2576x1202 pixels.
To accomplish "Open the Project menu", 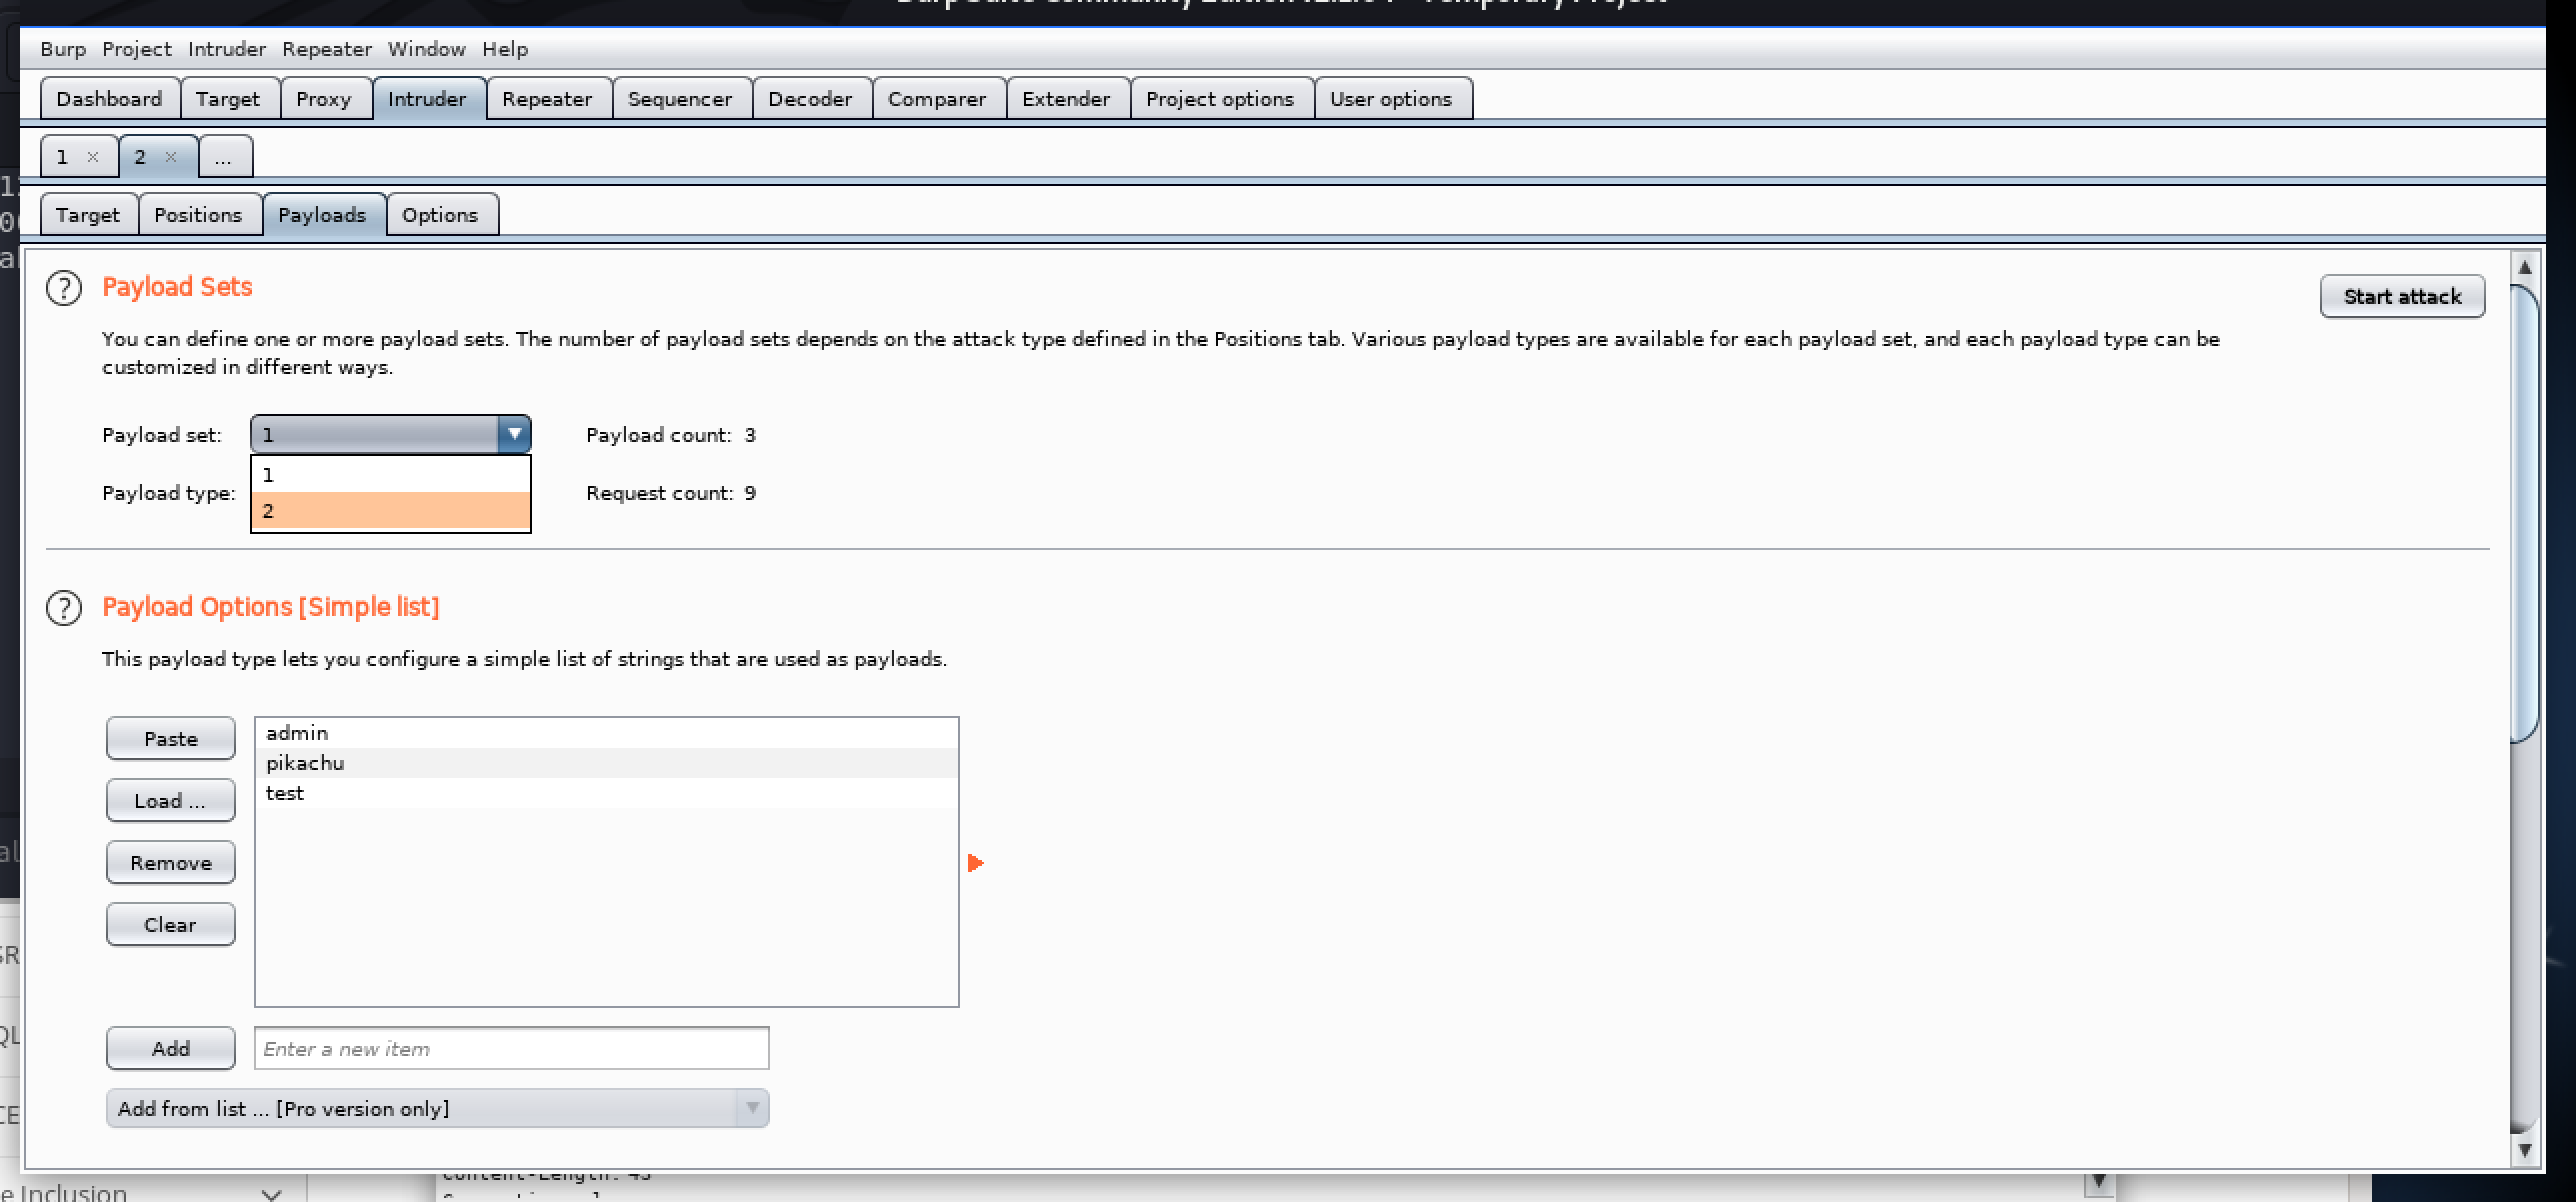I will pyautogui.click(x=136, y=49).
